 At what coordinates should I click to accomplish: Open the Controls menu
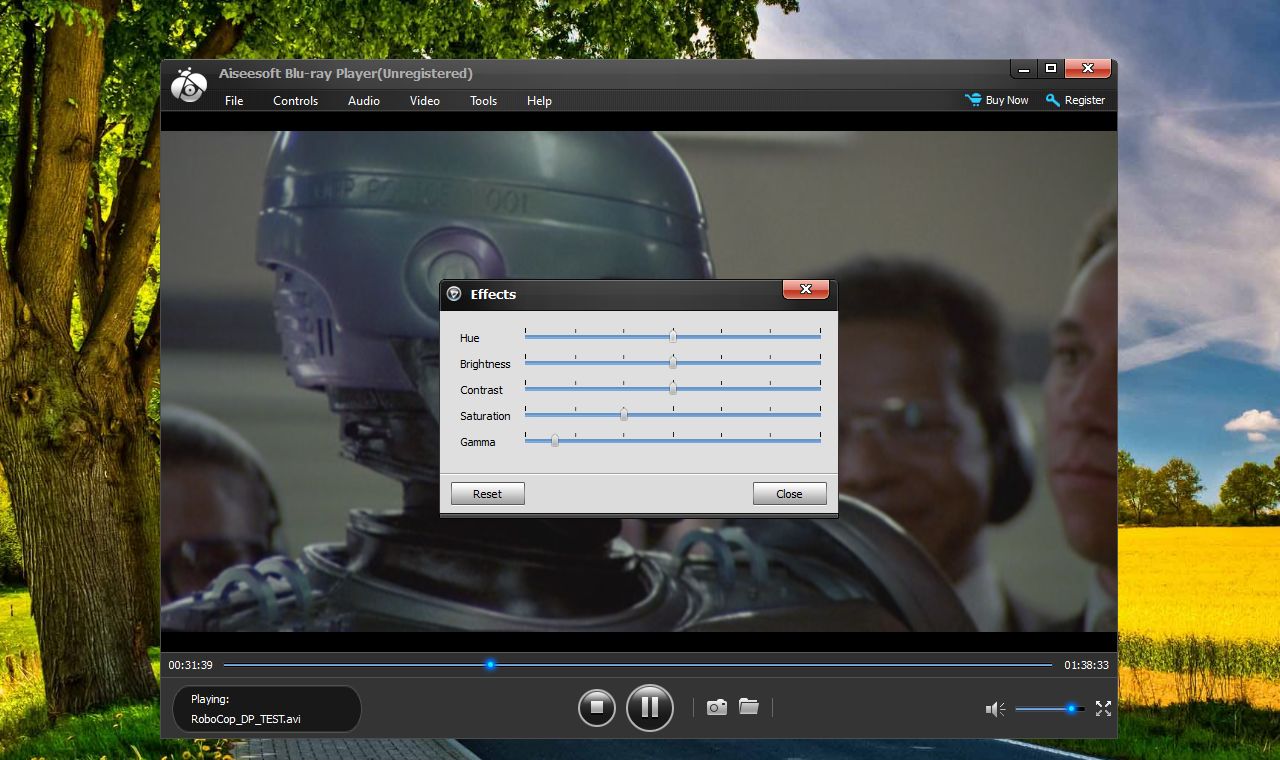(x=295, y=101)
